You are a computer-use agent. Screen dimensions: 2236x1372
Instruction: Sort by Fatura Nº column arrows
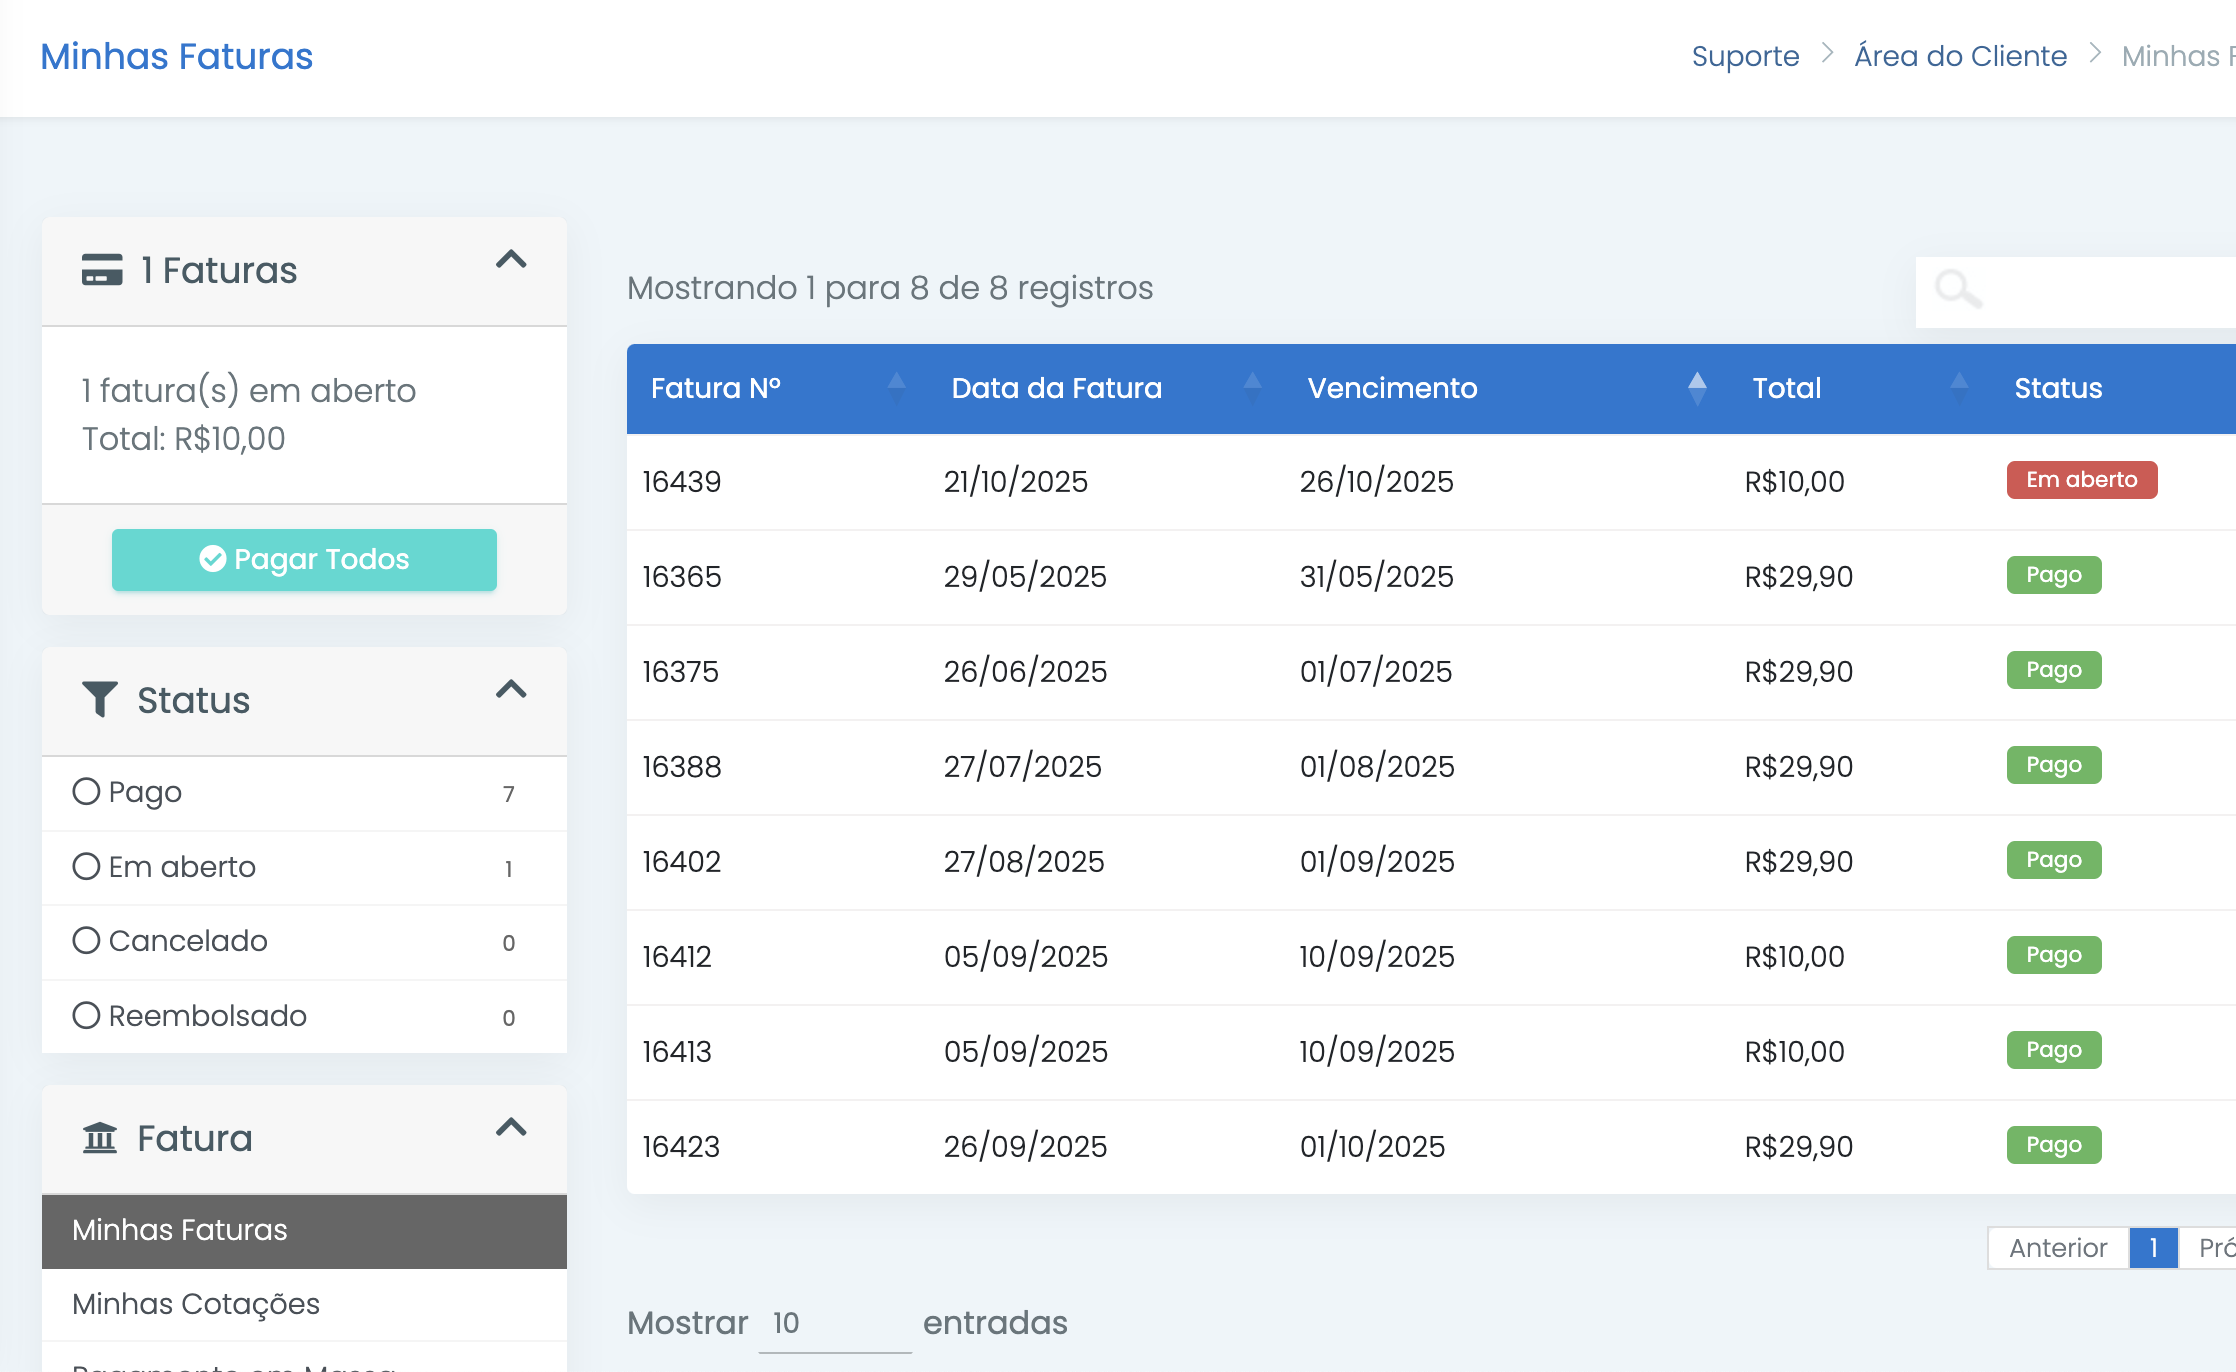pyautogui.click(x=896, y=388)
